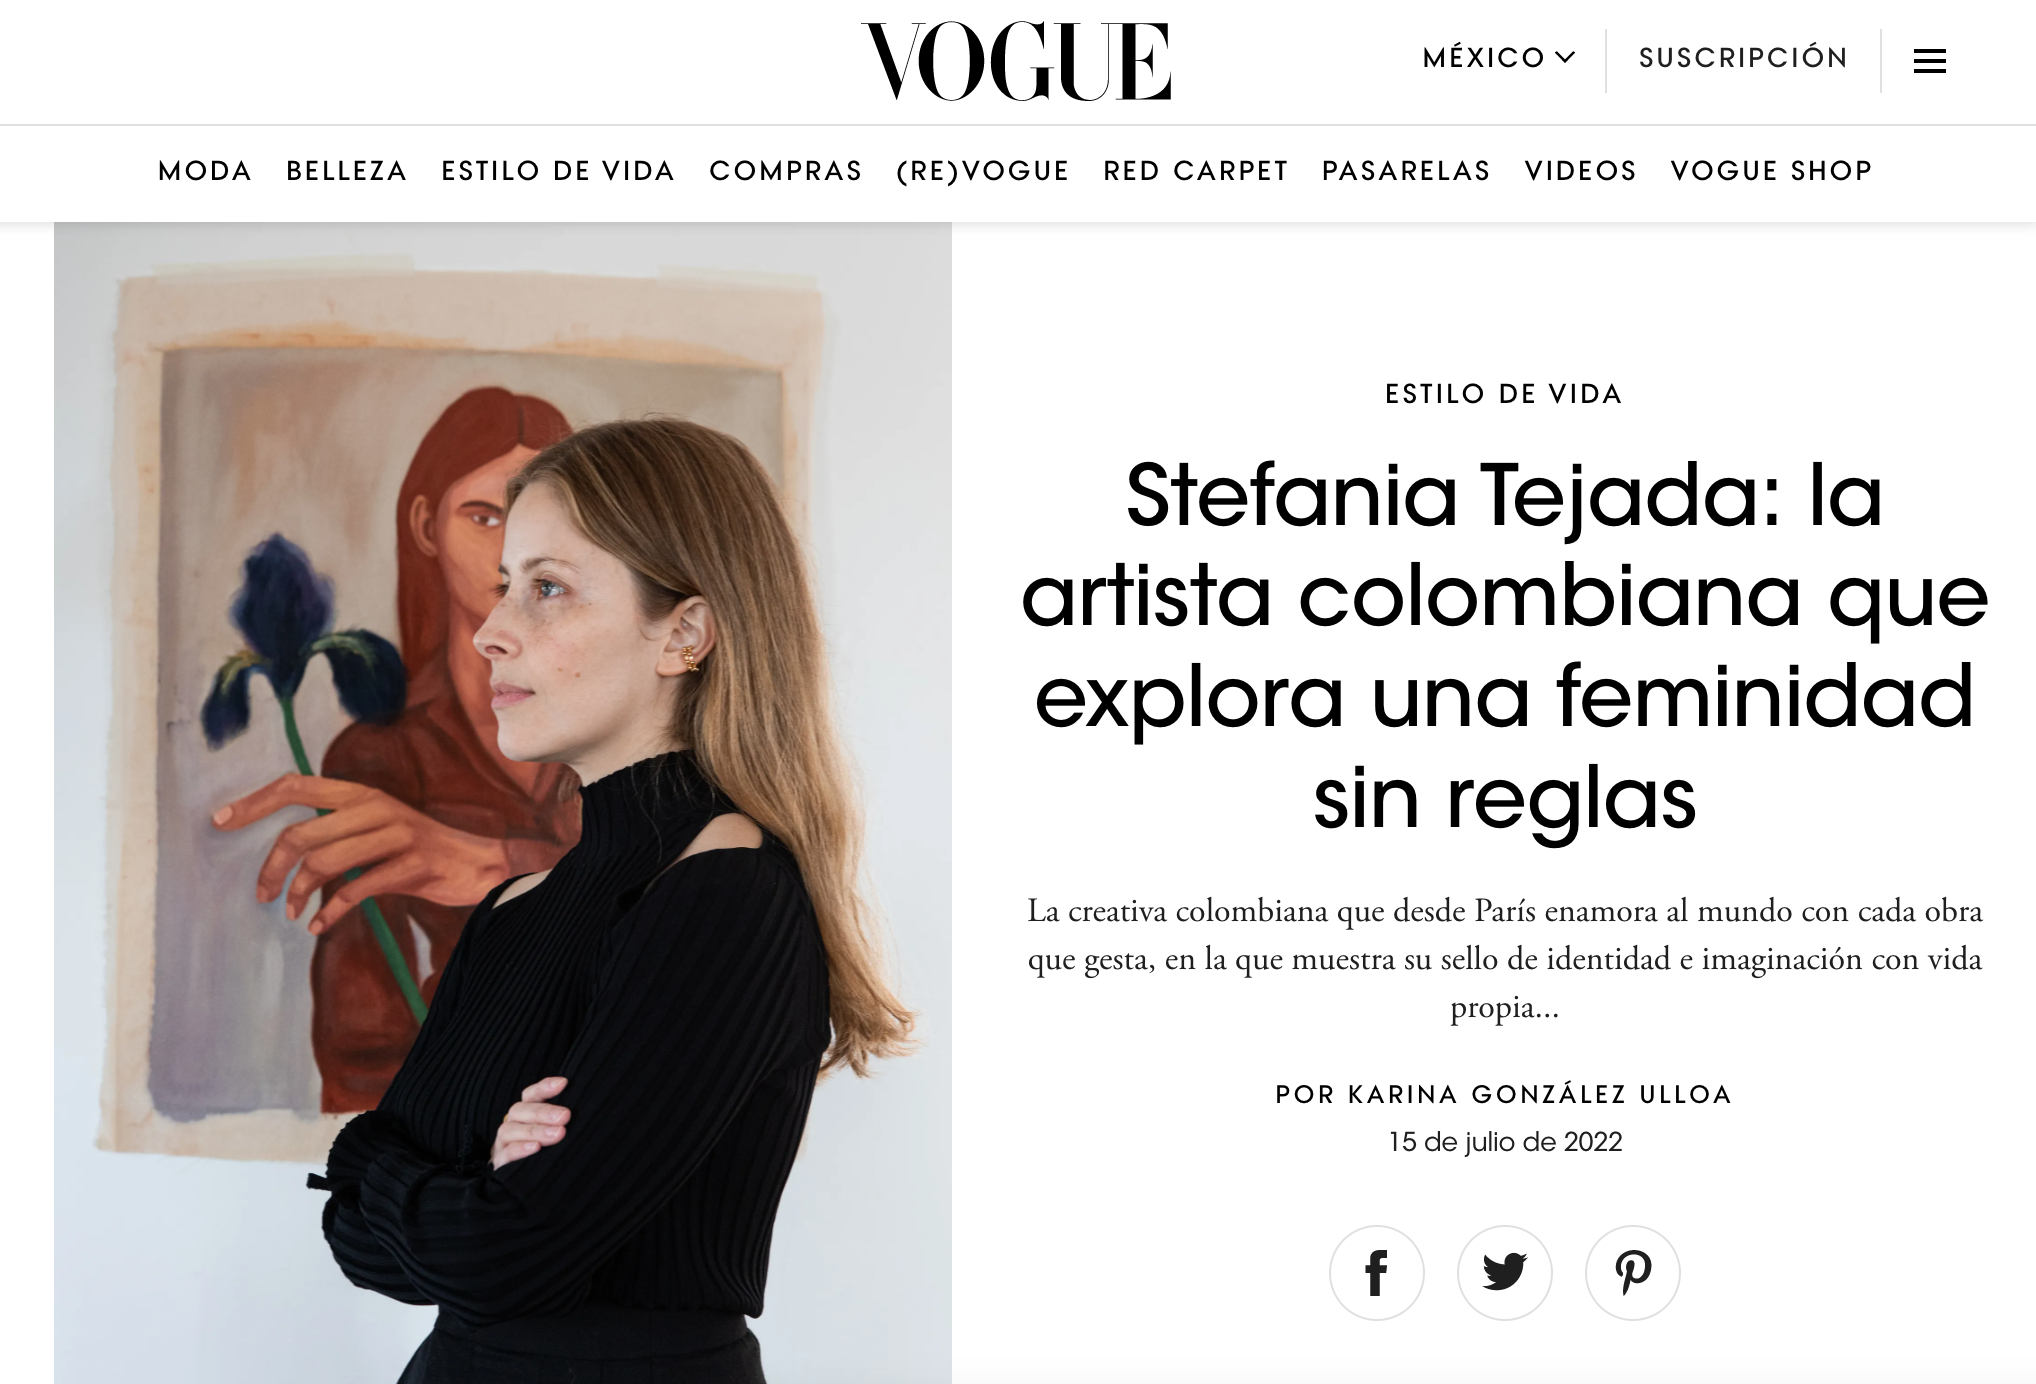Go to Vogue homepage via logo
This screenshot has height=1384, width=2036.
1016,61
